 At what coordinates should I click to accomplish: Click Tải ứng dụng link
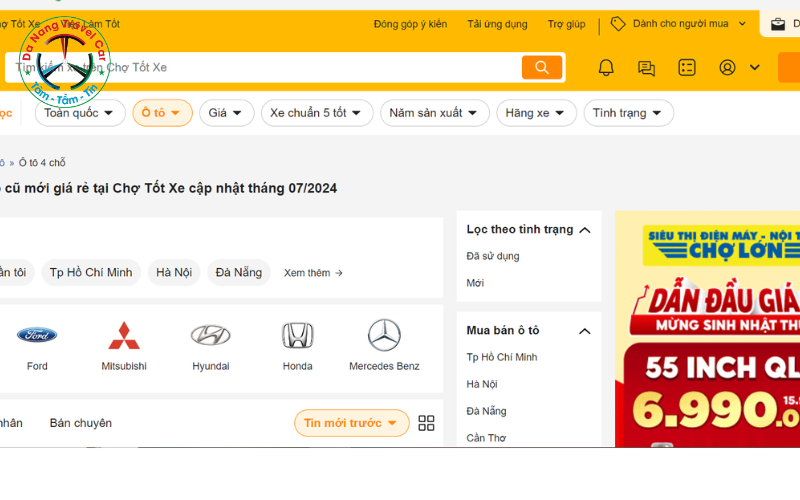coord(497,24)
